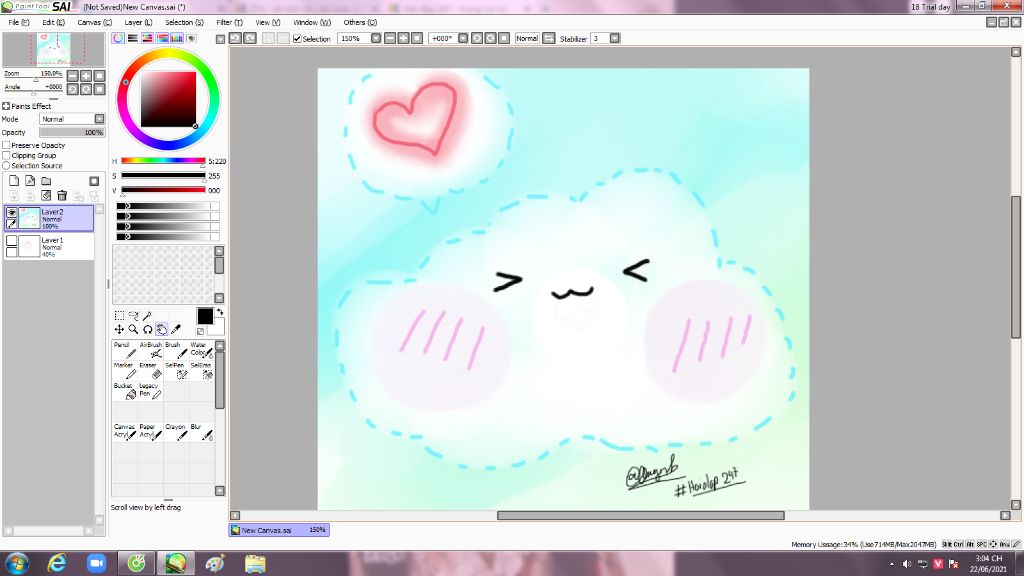Image resolution: width=1024 pixels, height=576 pixels.
Task: Click the navigator canvas thumbnail
Action: tap(54, 50)
